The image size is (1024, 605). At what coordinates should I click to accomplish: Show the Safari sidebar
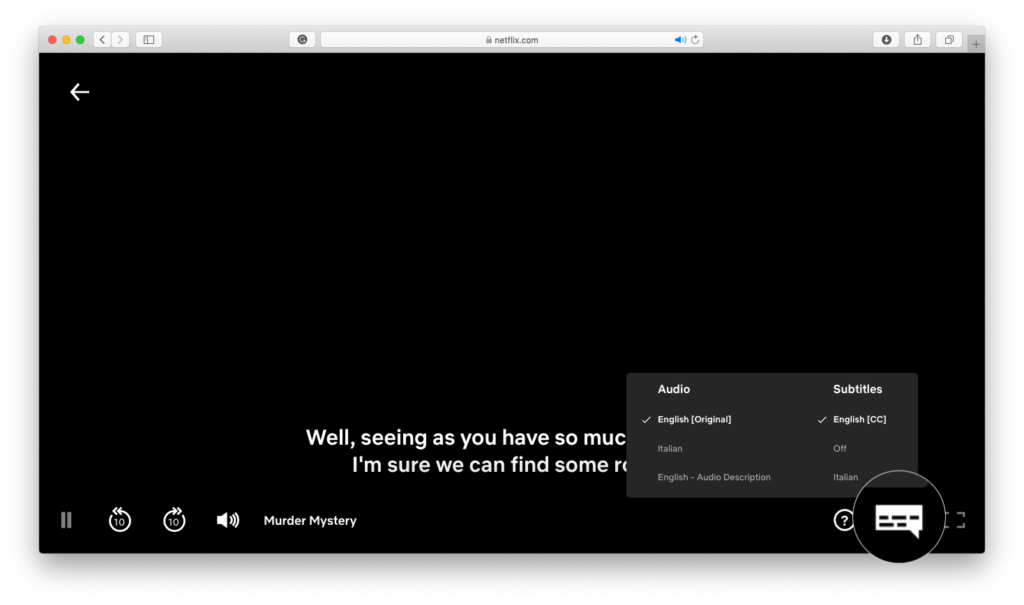[149, 40]
